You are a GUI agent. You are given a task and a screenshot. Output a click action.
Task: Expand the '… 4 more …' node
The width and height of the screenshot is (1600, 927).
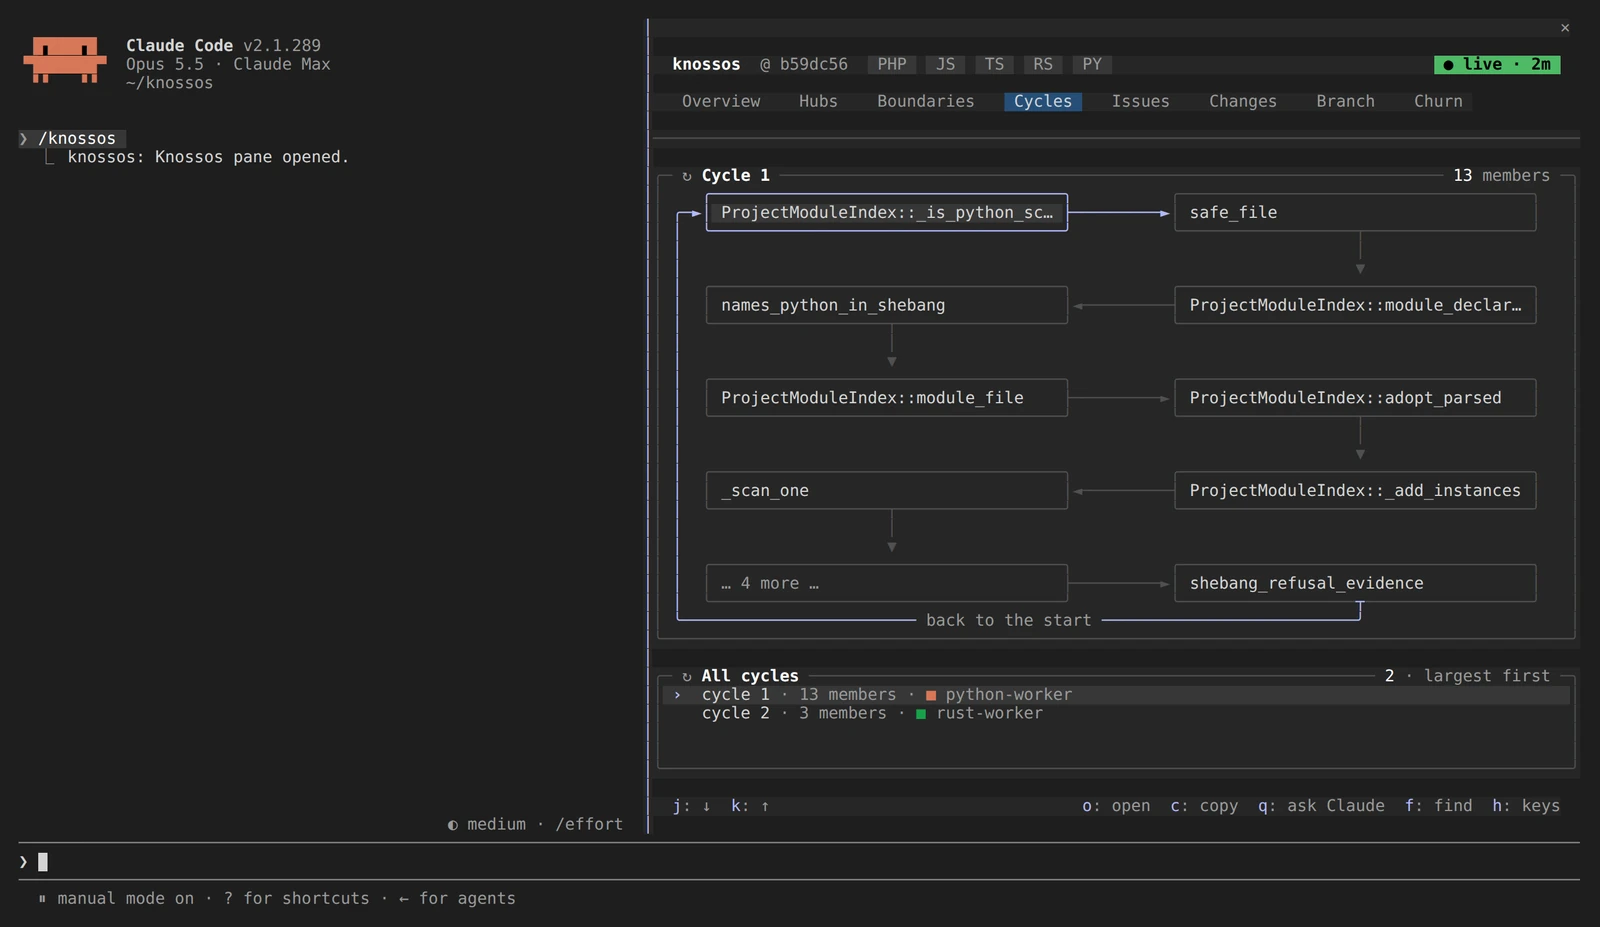coord(887,583)
